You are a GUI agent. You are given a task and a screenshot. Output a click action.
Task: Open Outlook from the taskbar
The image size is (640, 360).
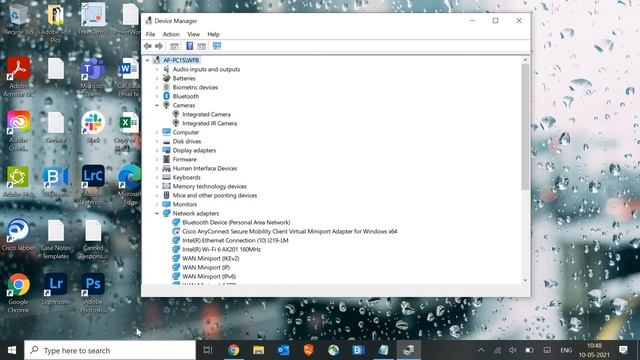(x=283, y=350)
